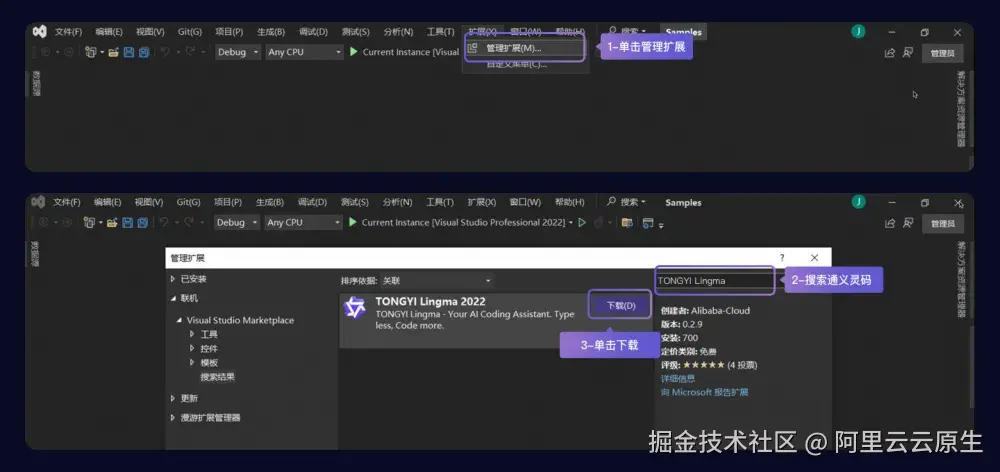Open Git(G) menu in upper window
Image resolution: width=1000 pixels, height=472 pixels.
click(189, 32)
